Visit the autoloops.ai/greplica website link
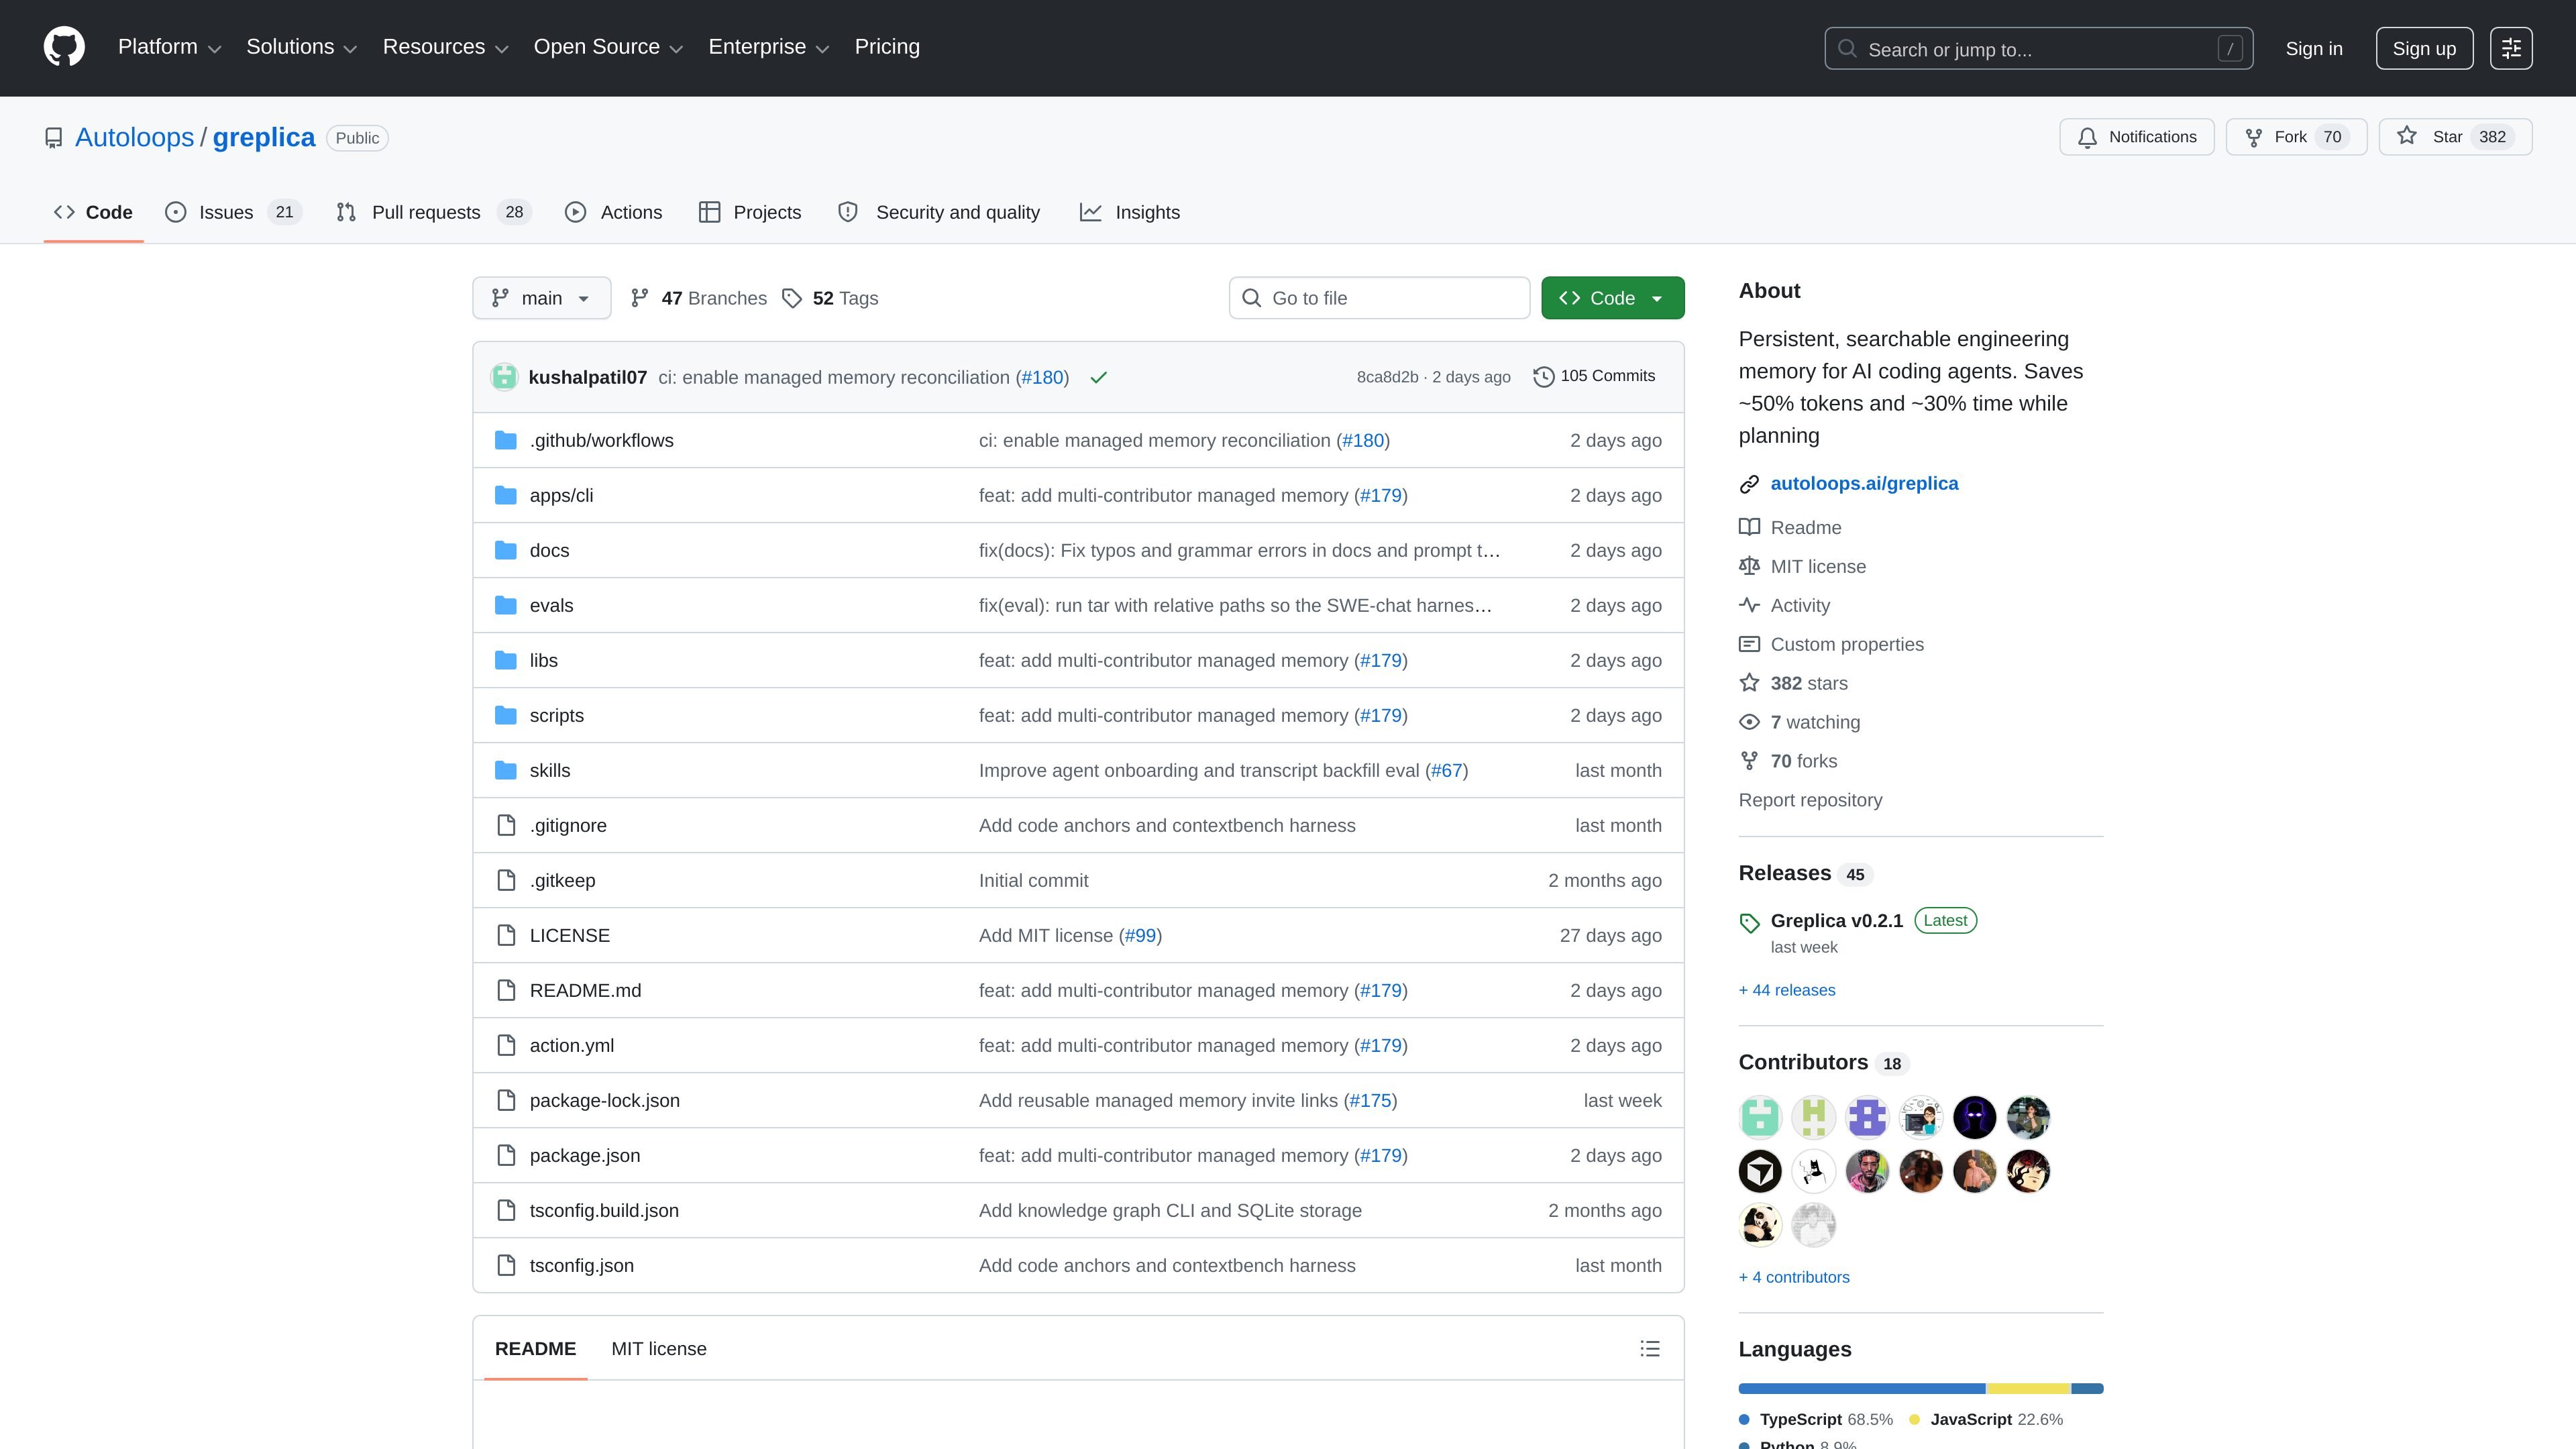This screenshot has height=1449, width=2576. (1864, 483)
